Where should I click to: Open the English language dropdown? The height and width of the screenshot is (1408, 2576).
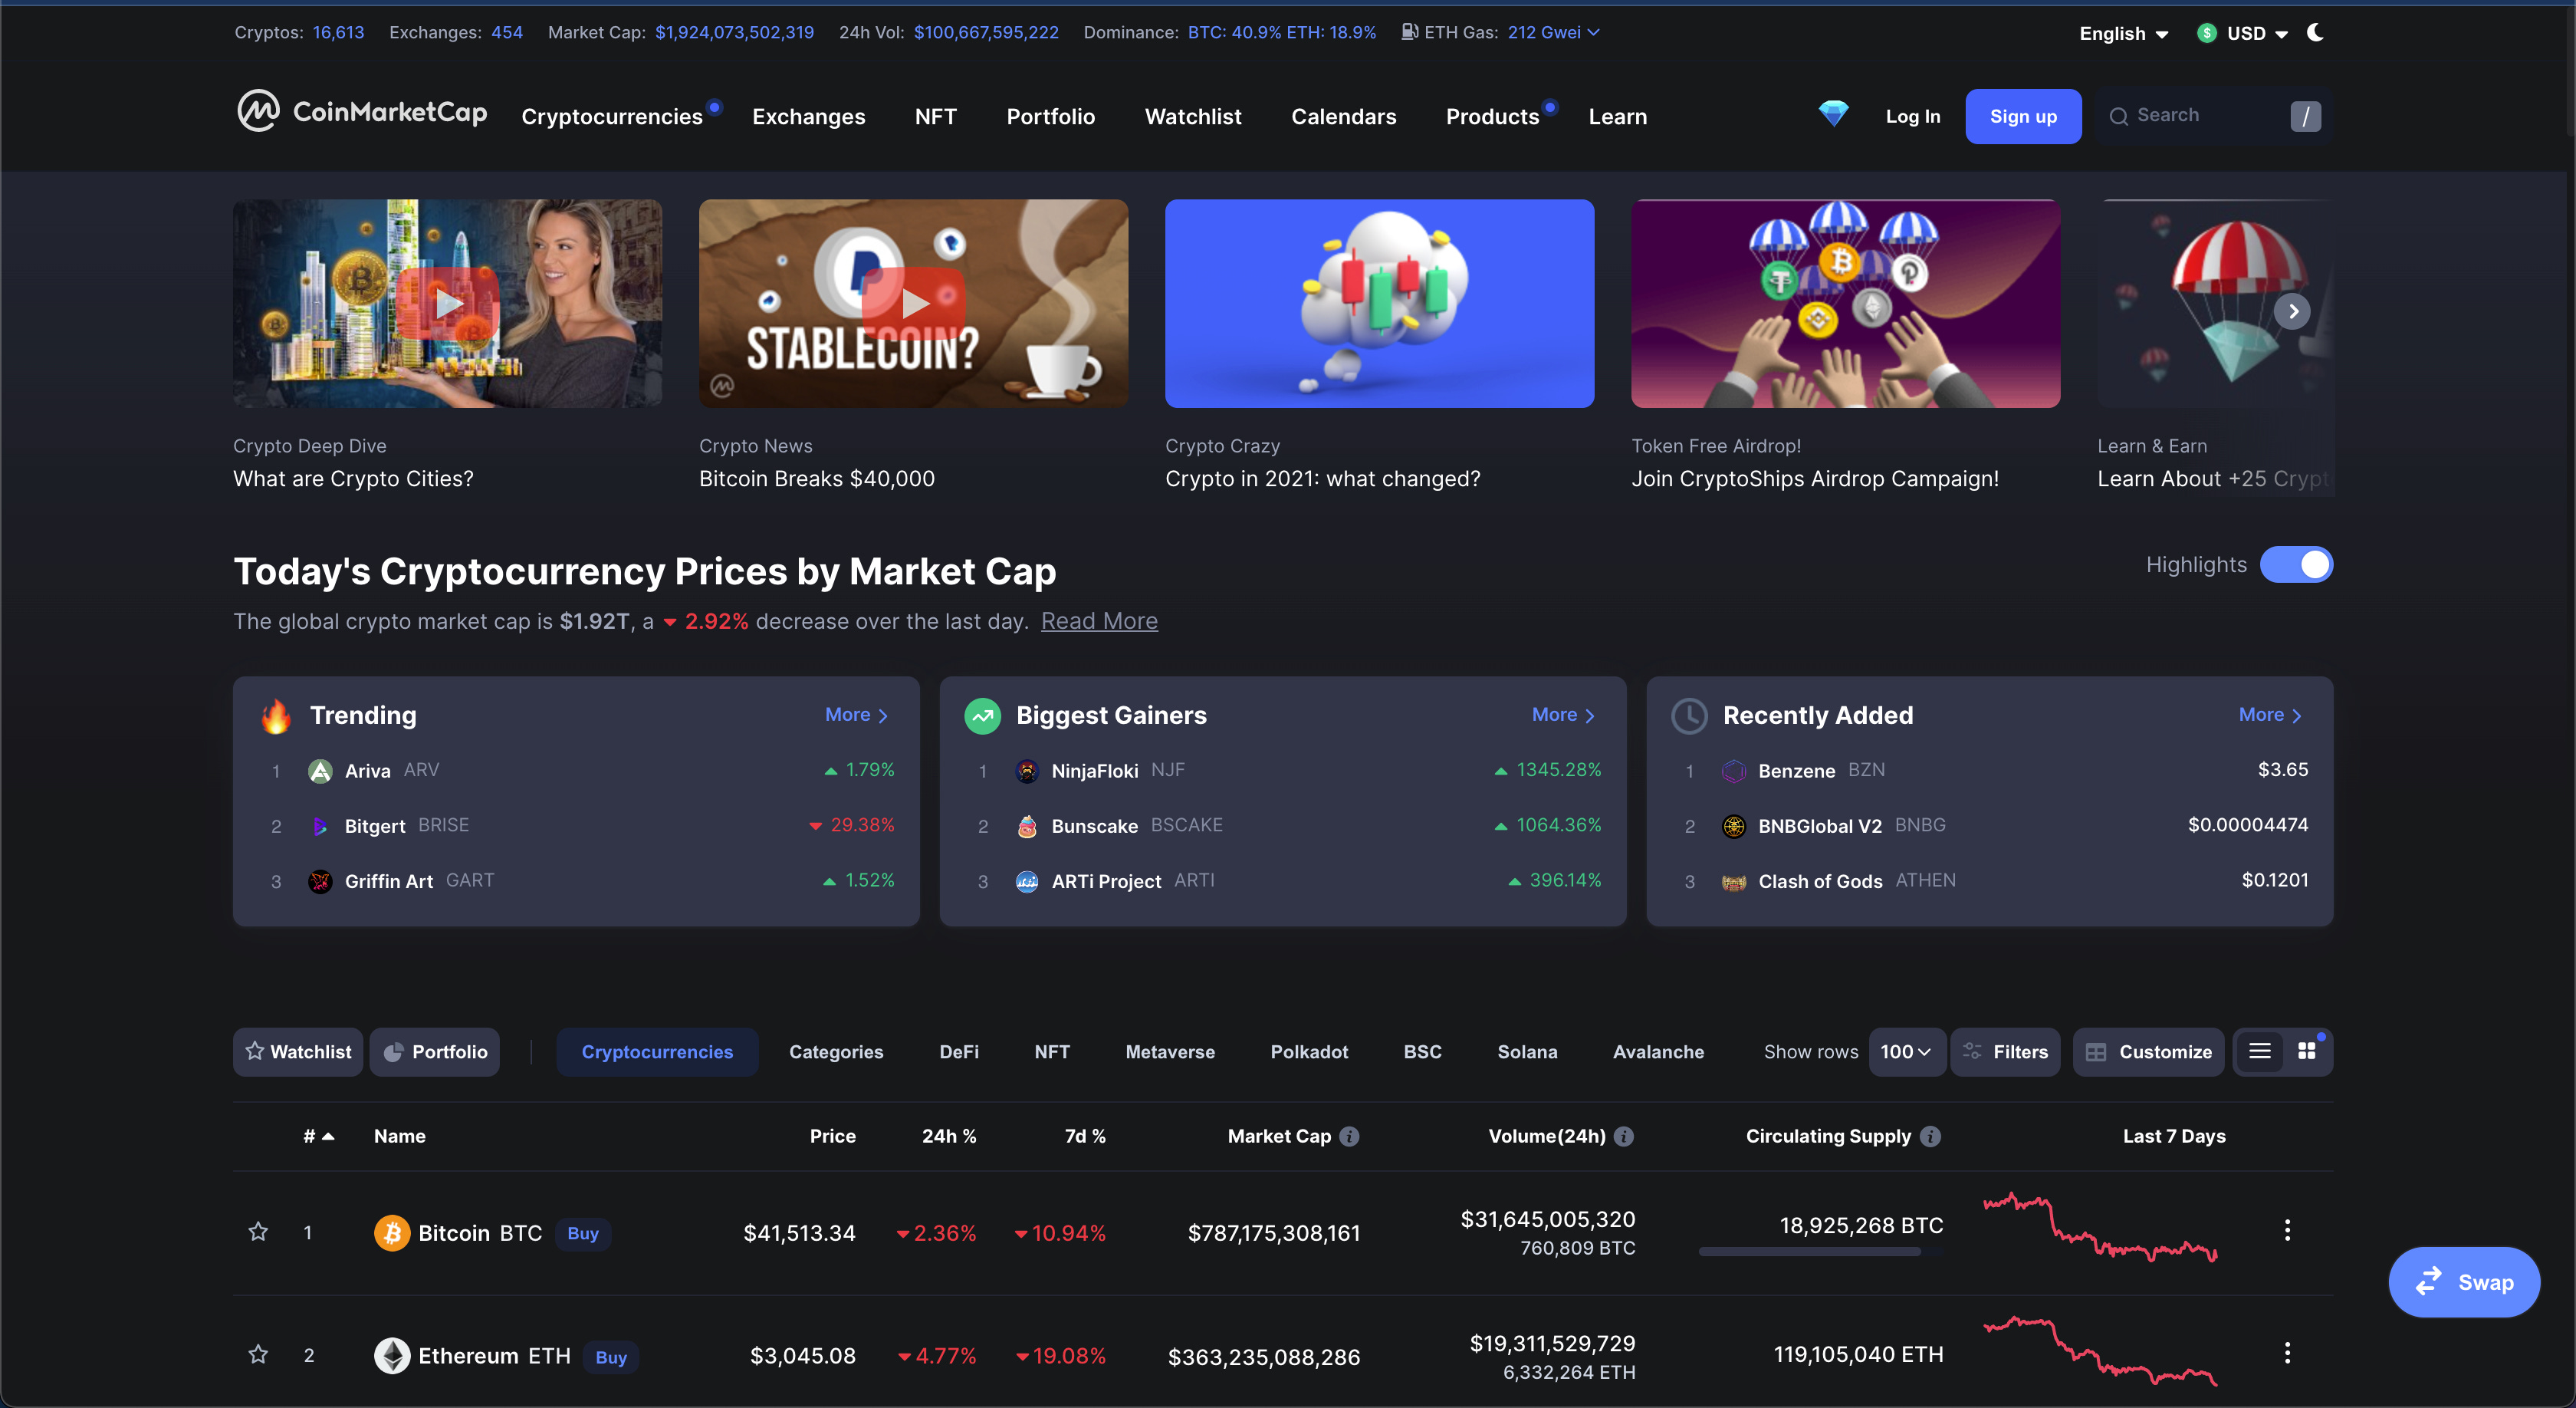pyautogui.click(x=2123, y=33)
